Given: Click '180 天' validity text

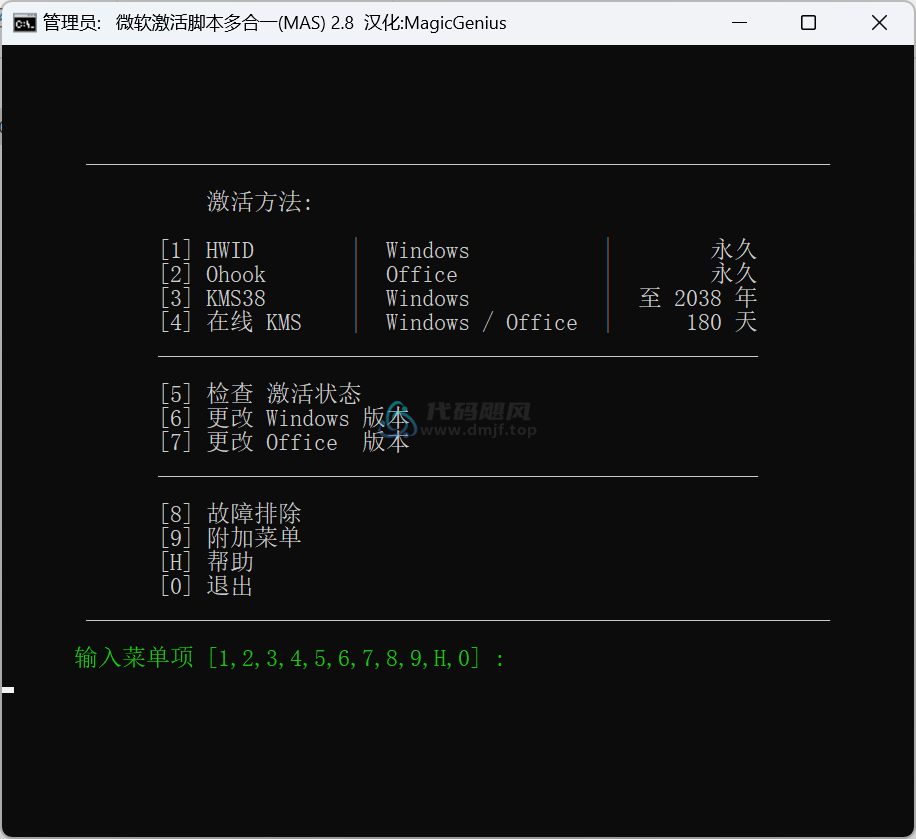Looking at the screenshot, I should point(722,322).
